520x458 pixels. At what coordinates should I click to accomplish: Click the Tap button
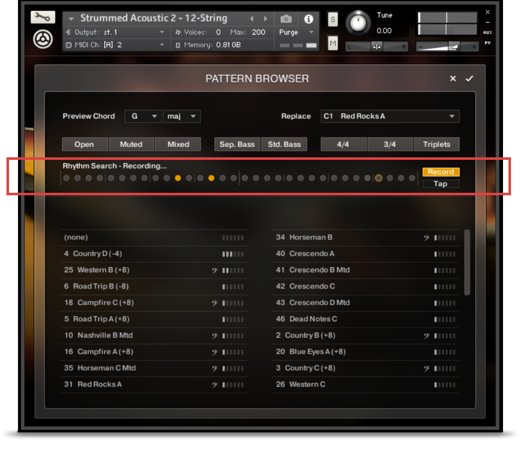(441, 184)
